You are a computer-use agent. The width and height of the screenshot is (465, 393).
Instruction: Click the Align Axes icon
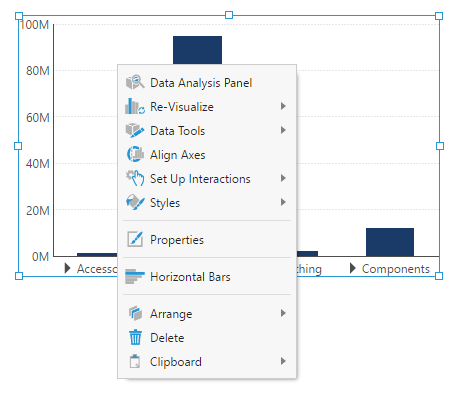[135, 154]
